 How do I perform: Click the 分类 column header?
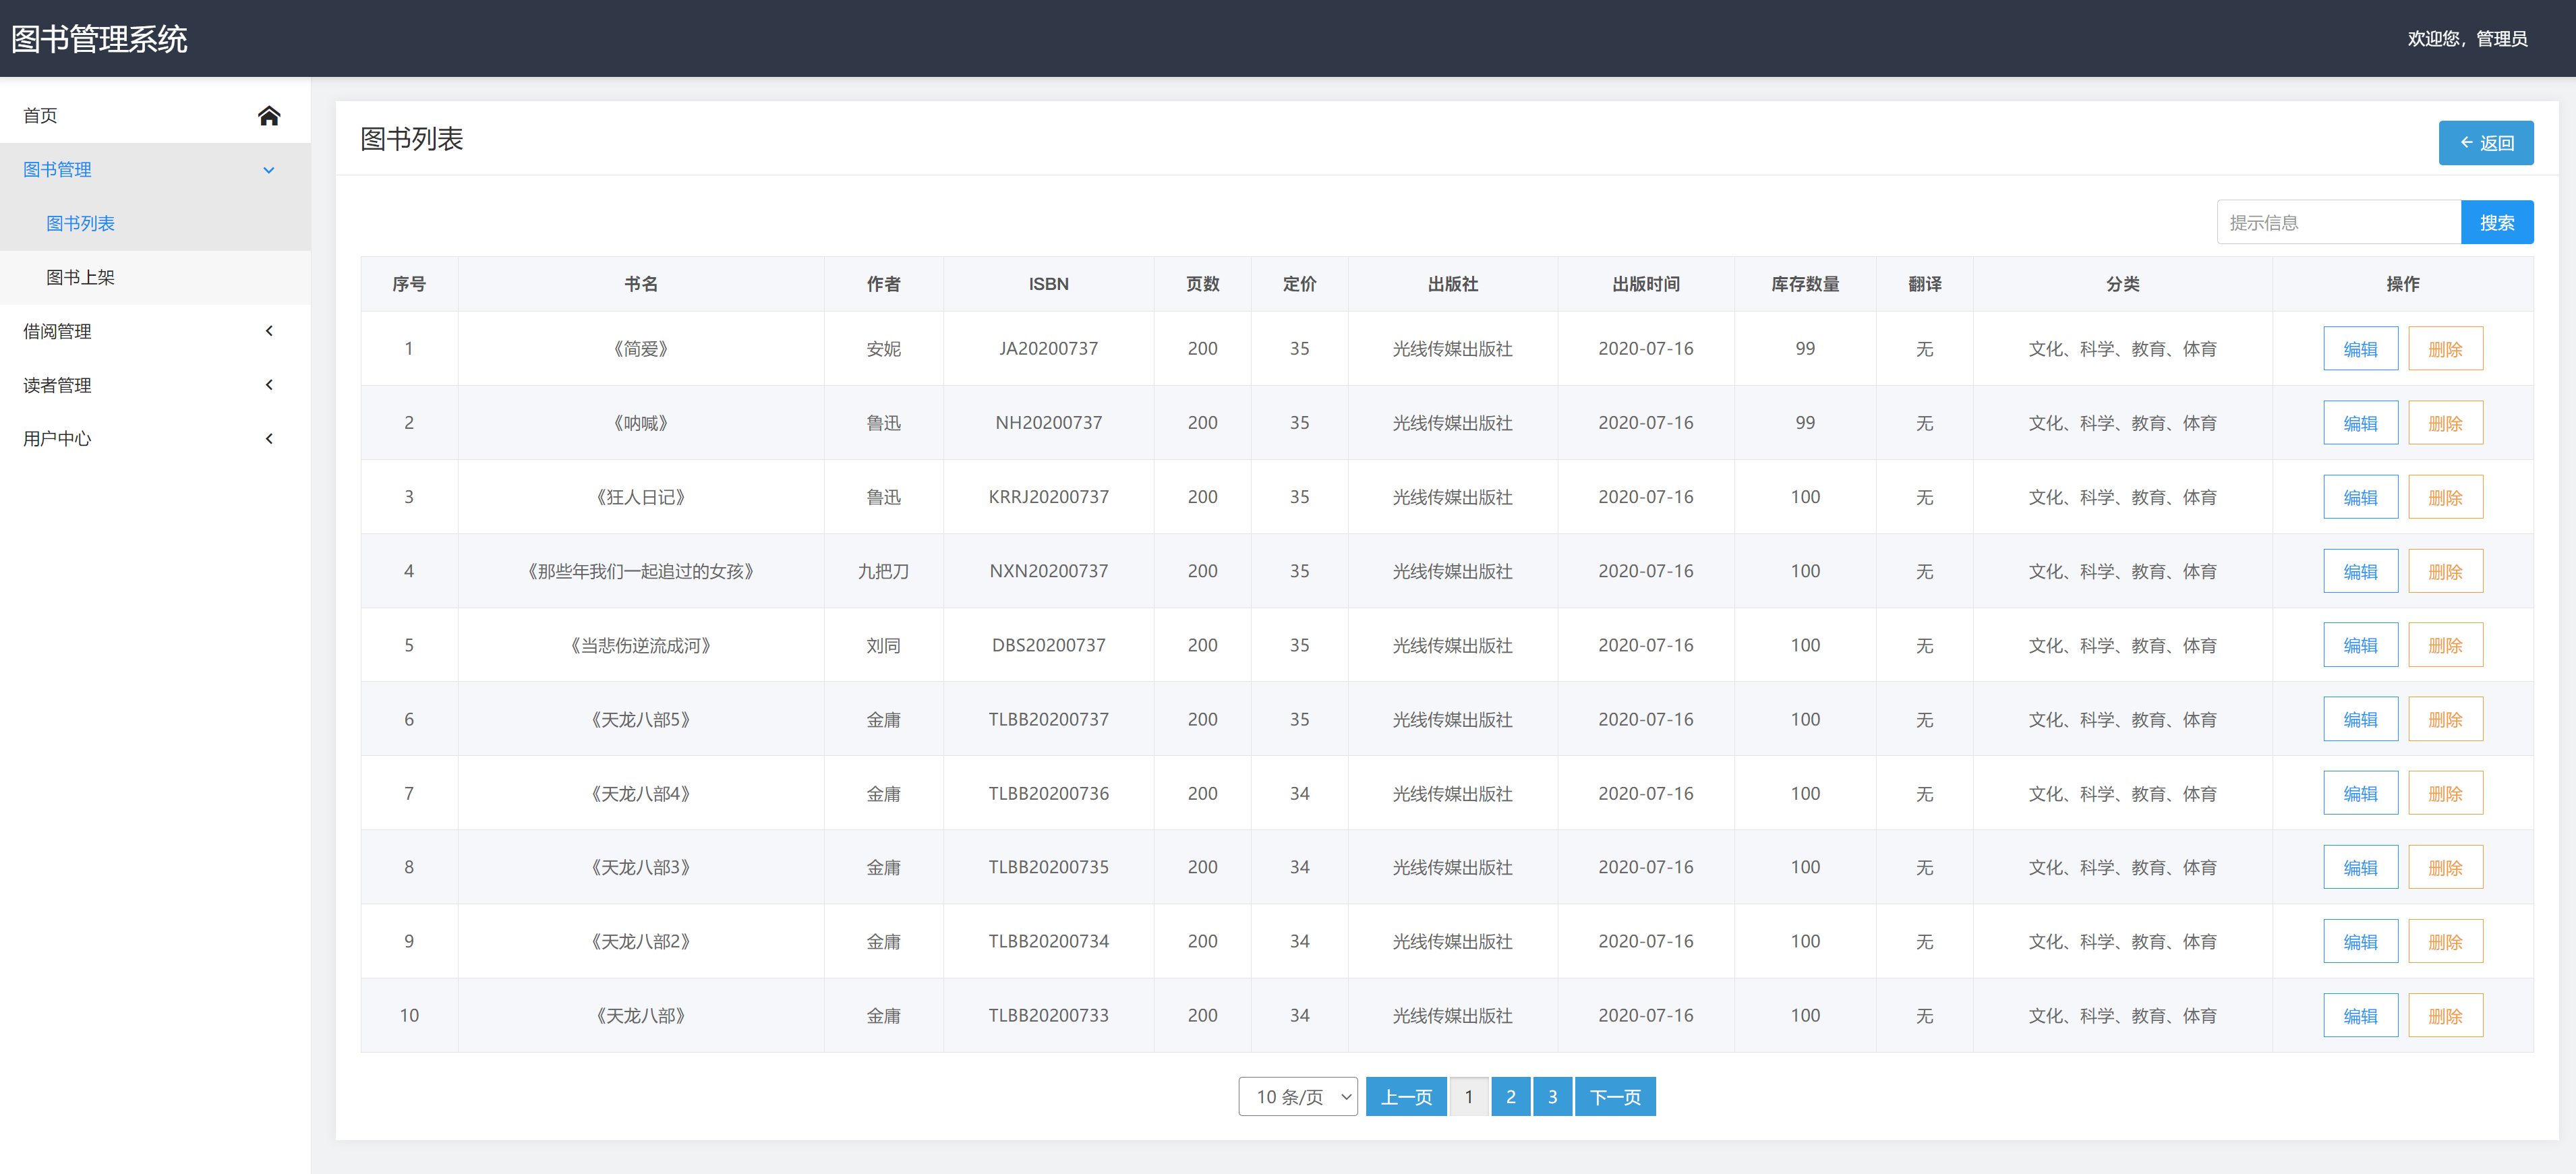(2122, 284)
